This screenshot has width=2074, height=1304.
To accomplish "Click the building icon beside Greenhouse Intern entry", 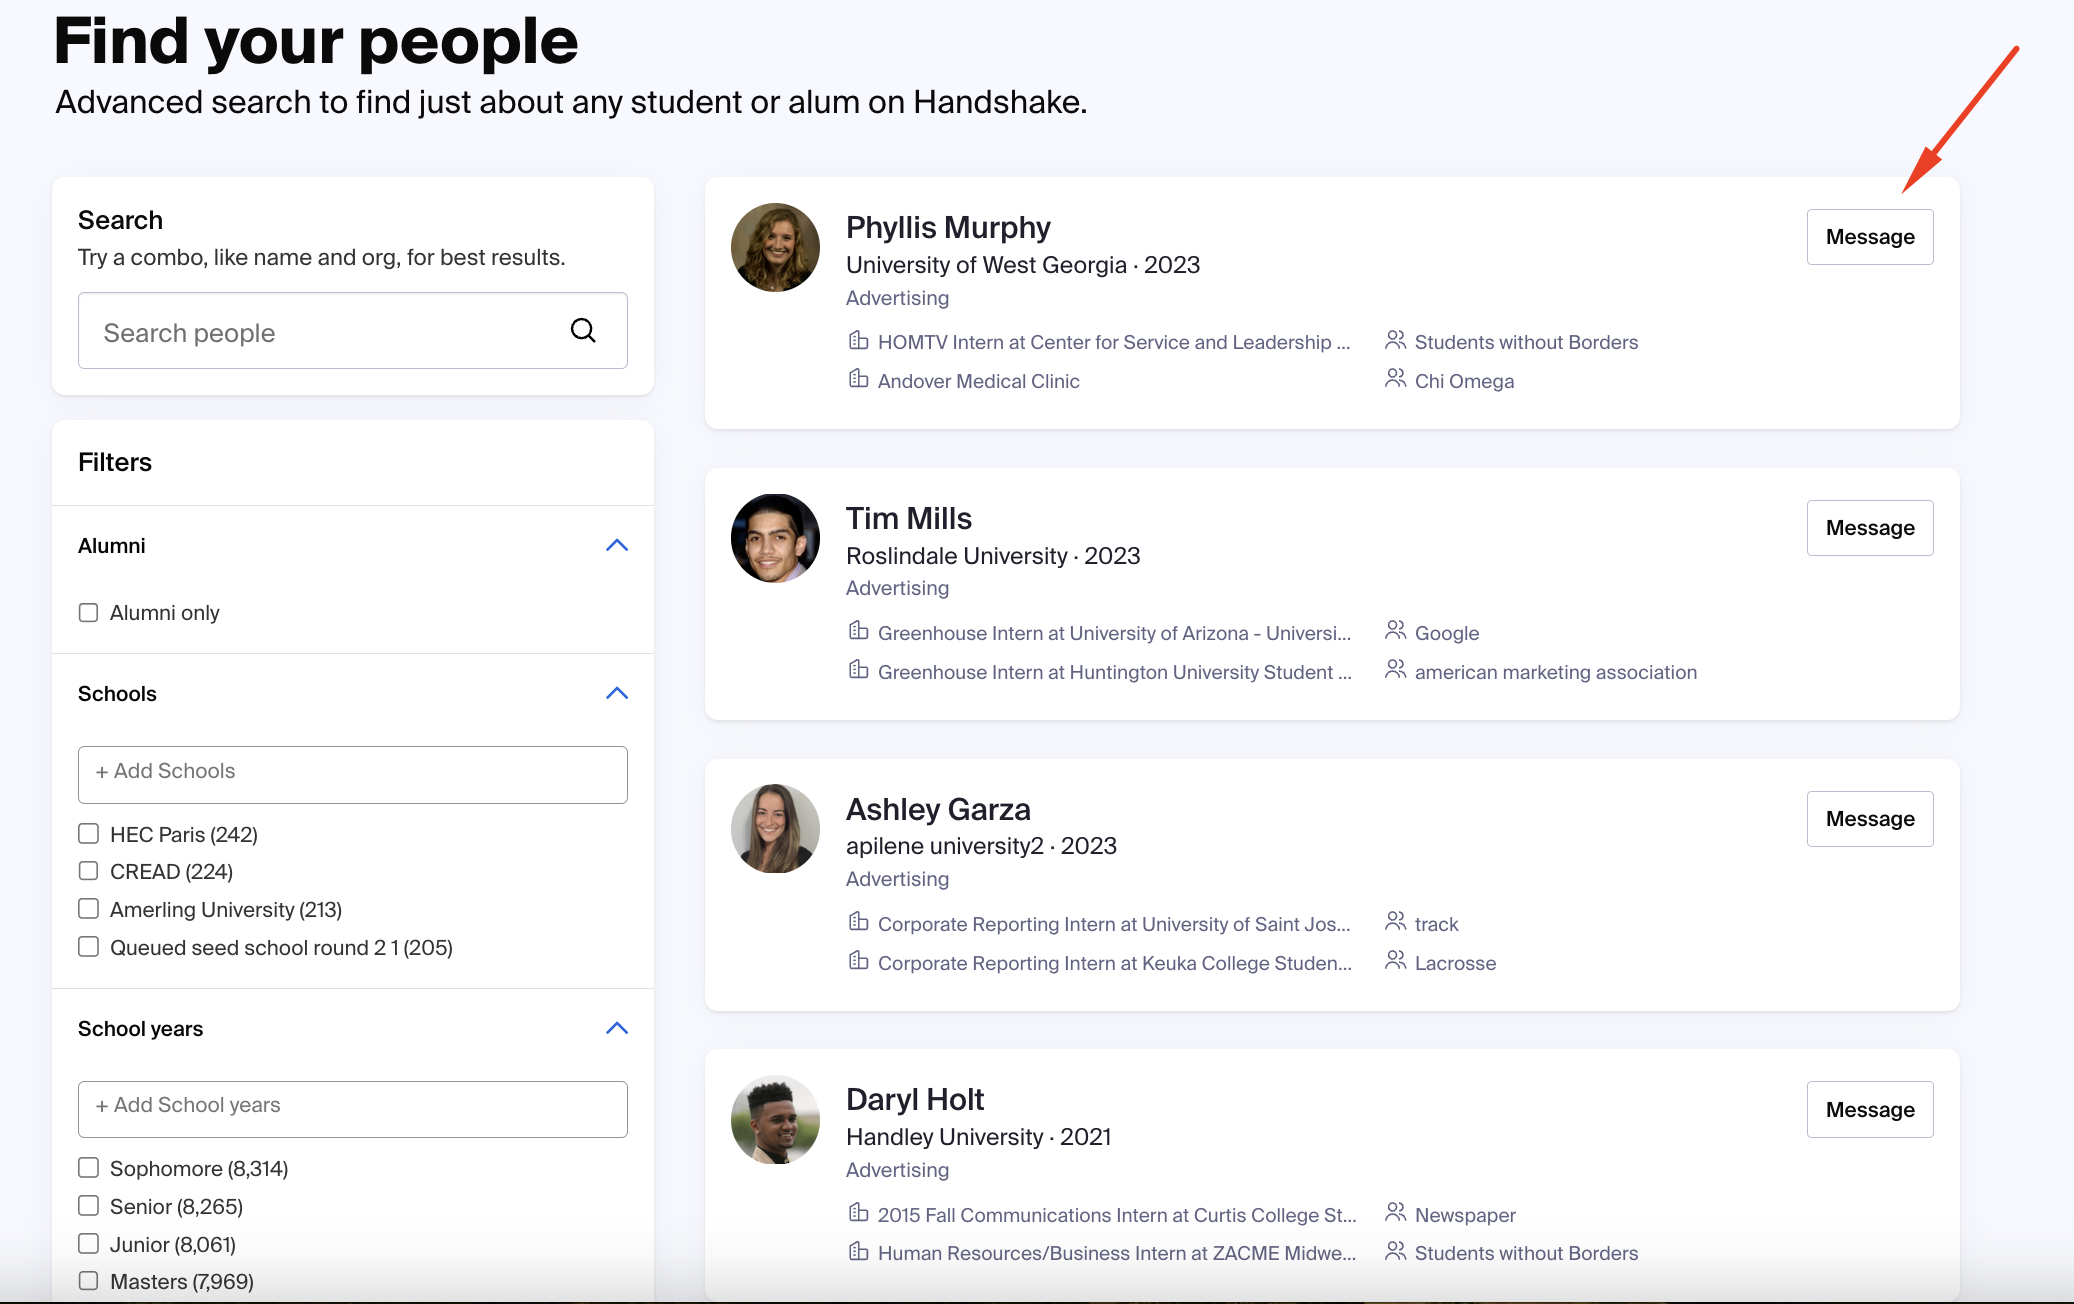I will coord(859,631).
